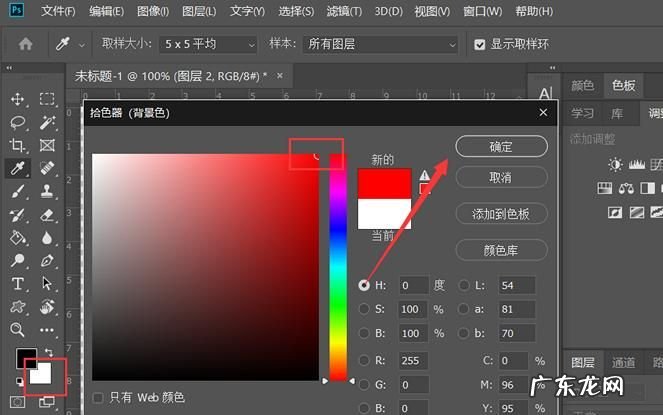Select the Zoom magnifier tool

pos(17,329)
